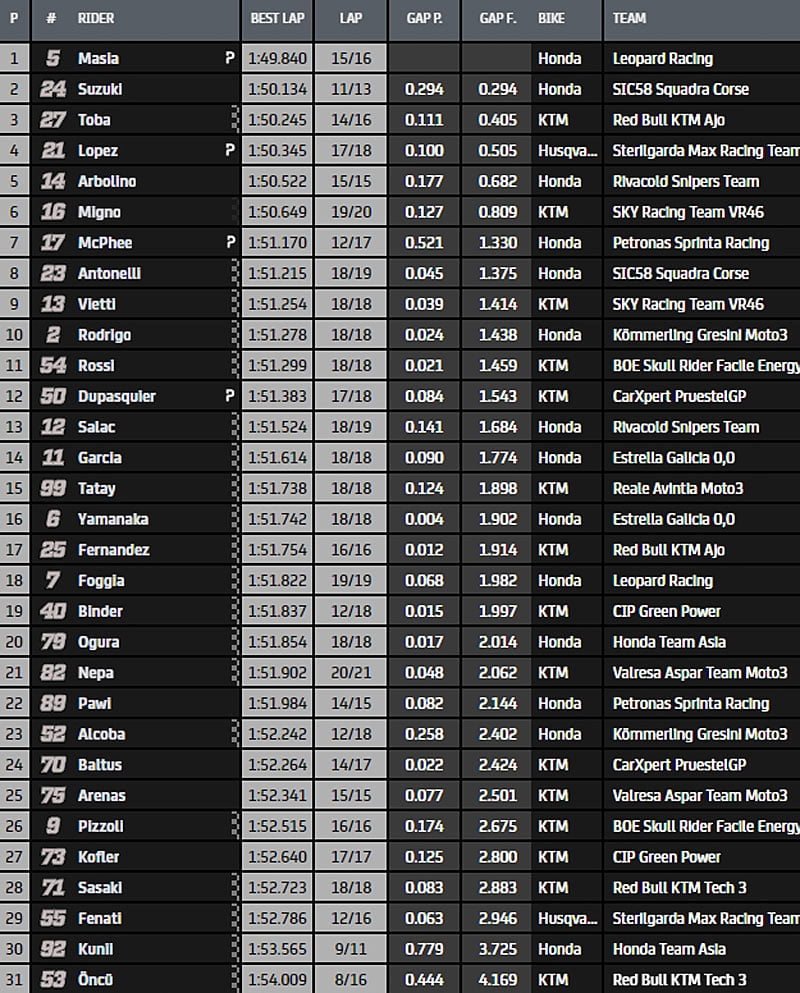This screenshot has width=800, height=993.
Task: Open the Leopard Racing team for Foggia
Action: (x=662, y=580)
